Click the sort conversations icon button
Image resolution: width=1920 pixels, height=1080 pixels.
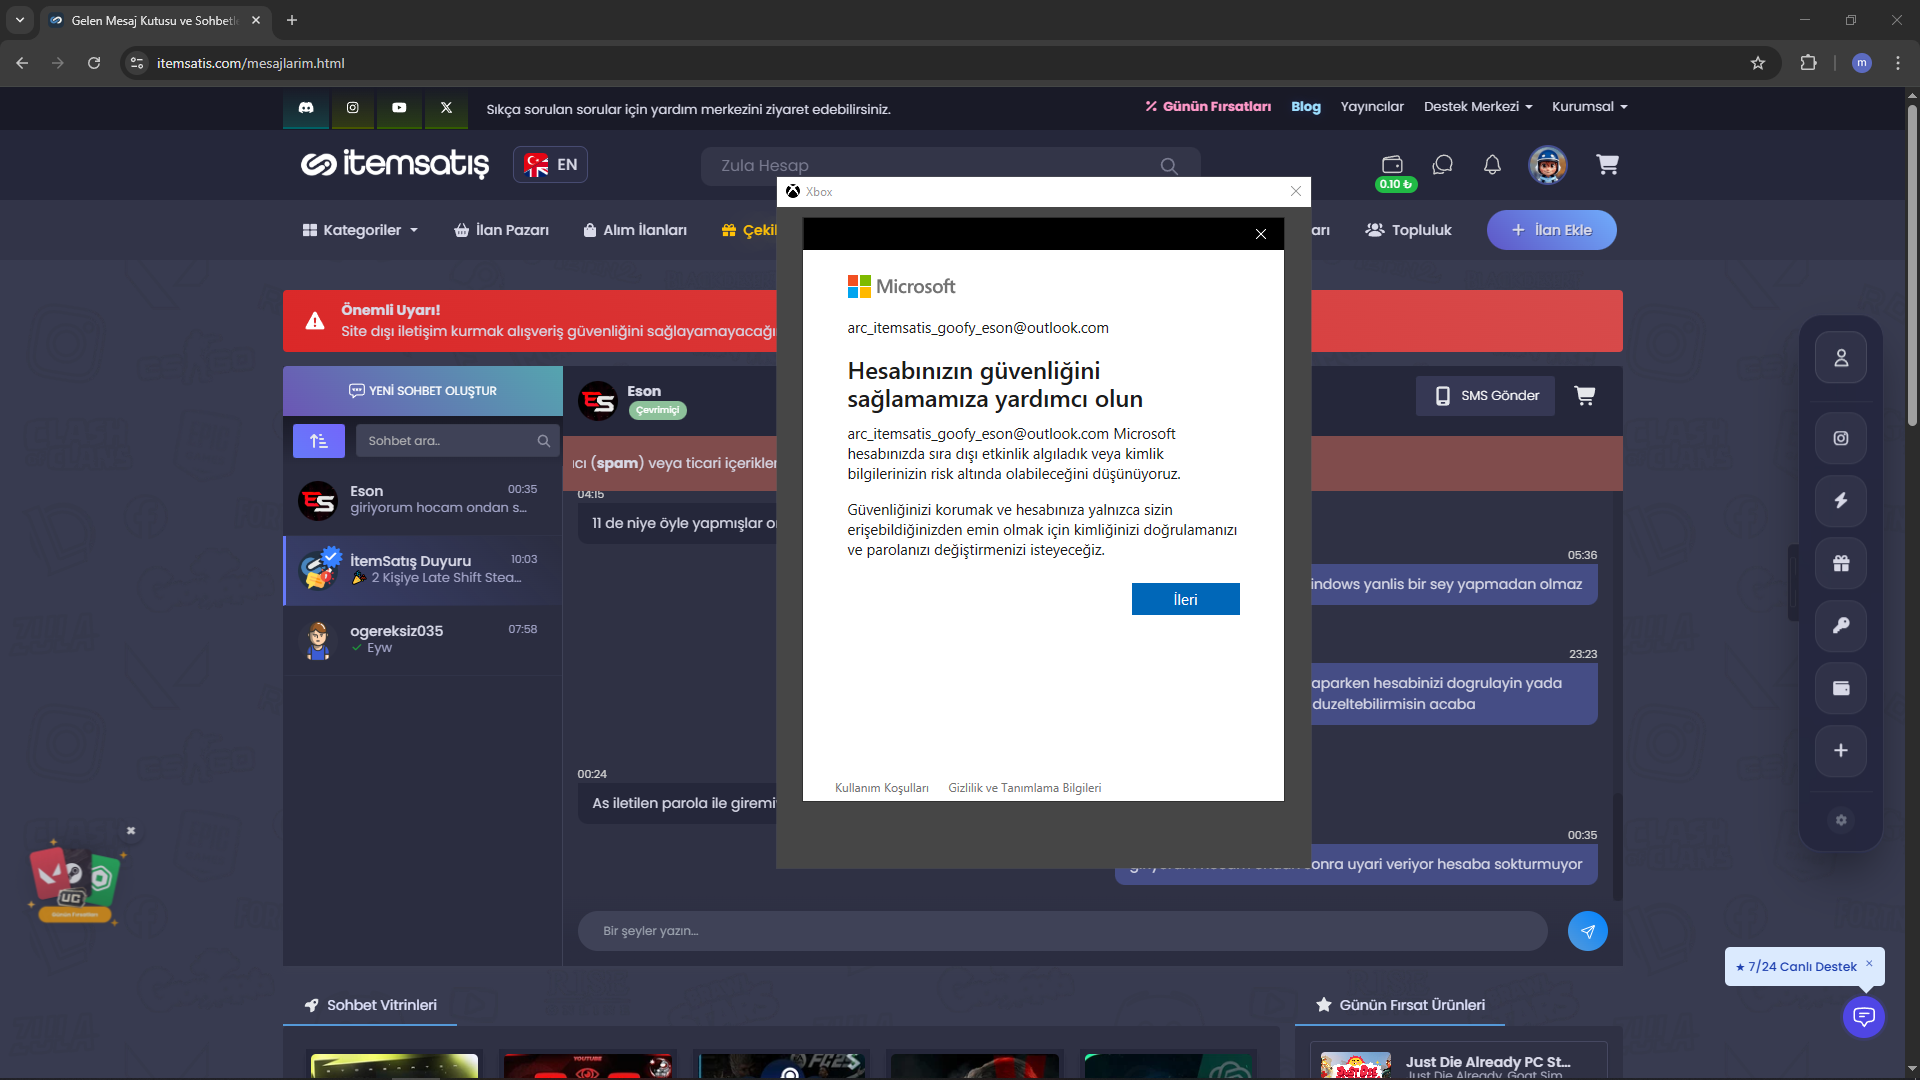(x=319, y=441)
